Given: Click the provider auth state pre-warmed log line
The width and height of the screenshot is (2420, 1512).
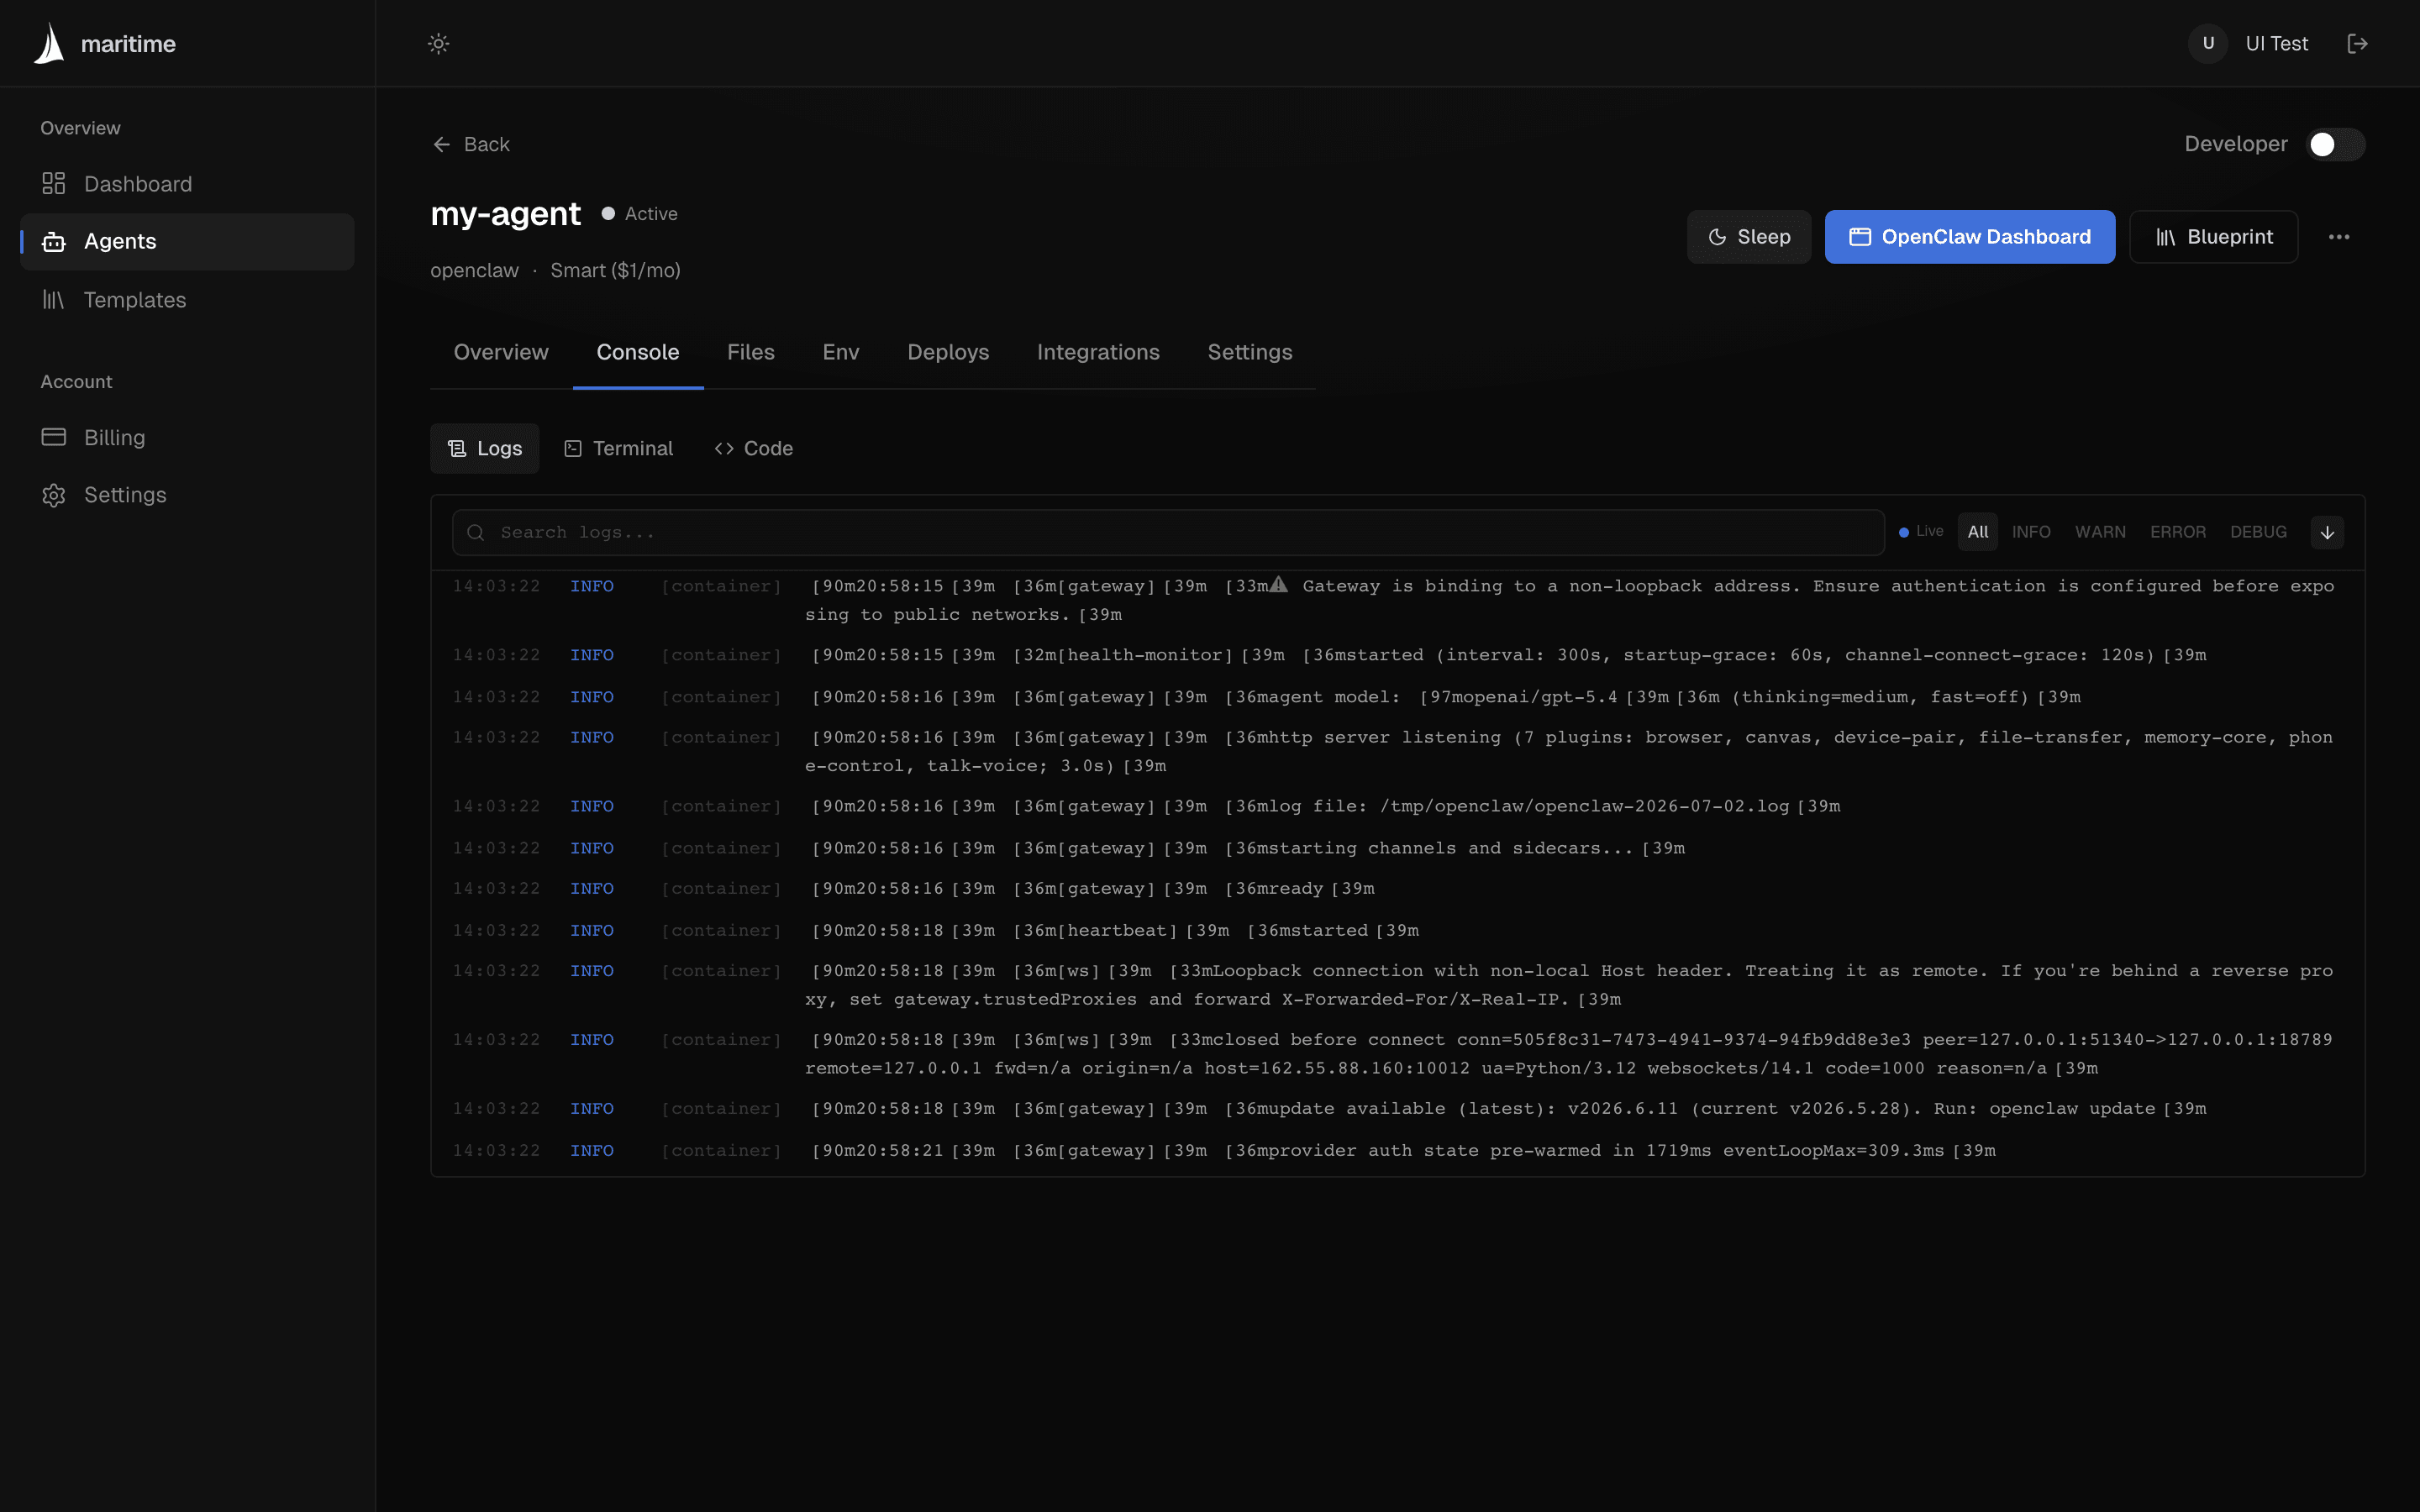Looking at the screenshot, I should pos(1397,1150).
